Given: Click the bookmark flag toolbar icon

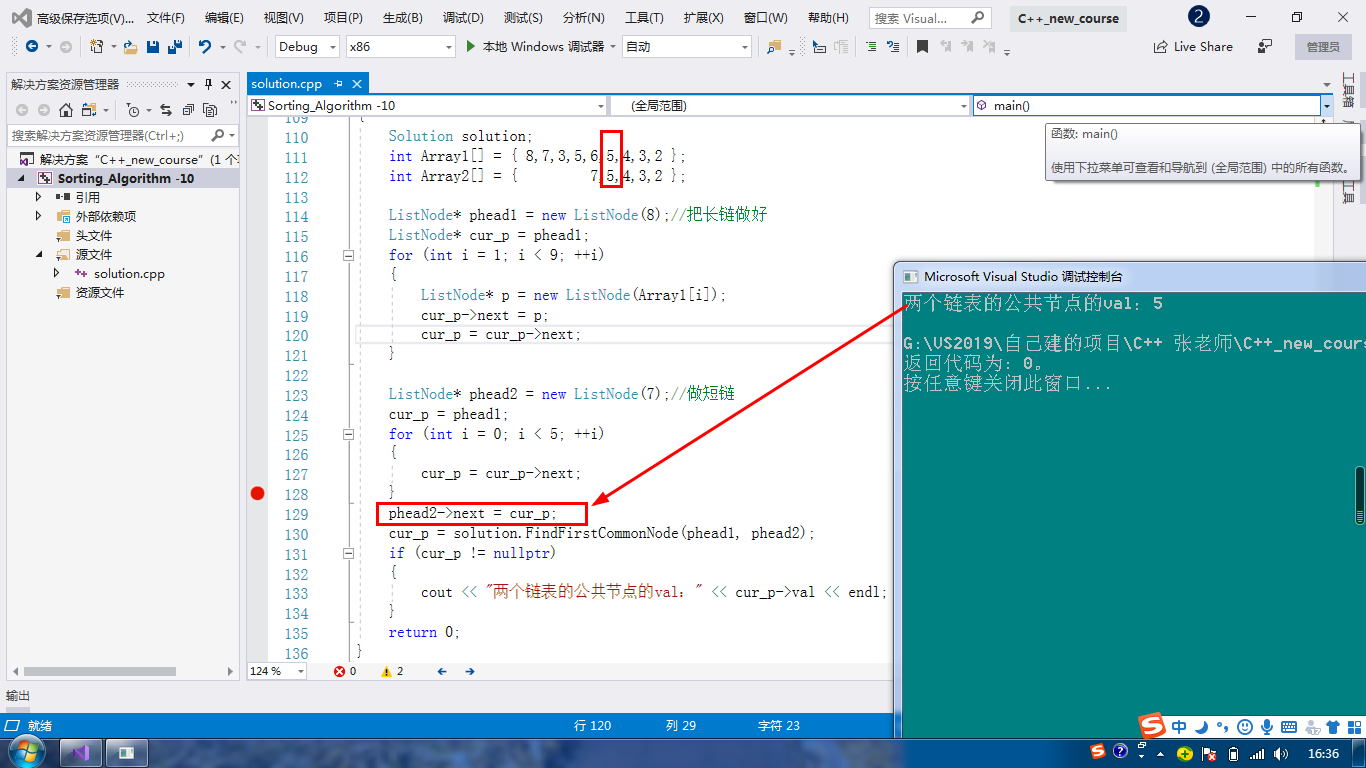Looking at the screenshot, I should (x=922, y=46).
